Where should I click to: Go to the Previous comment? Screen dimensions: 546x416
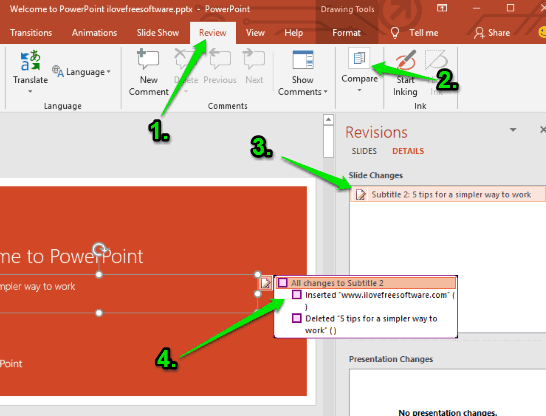pos(220,58)
